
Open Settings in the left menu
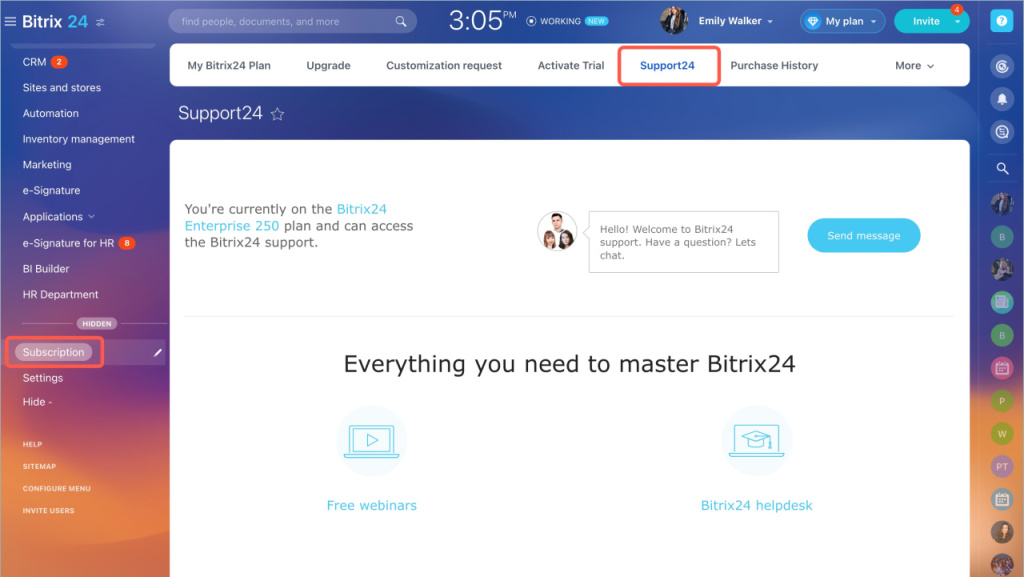pos(42,378)
